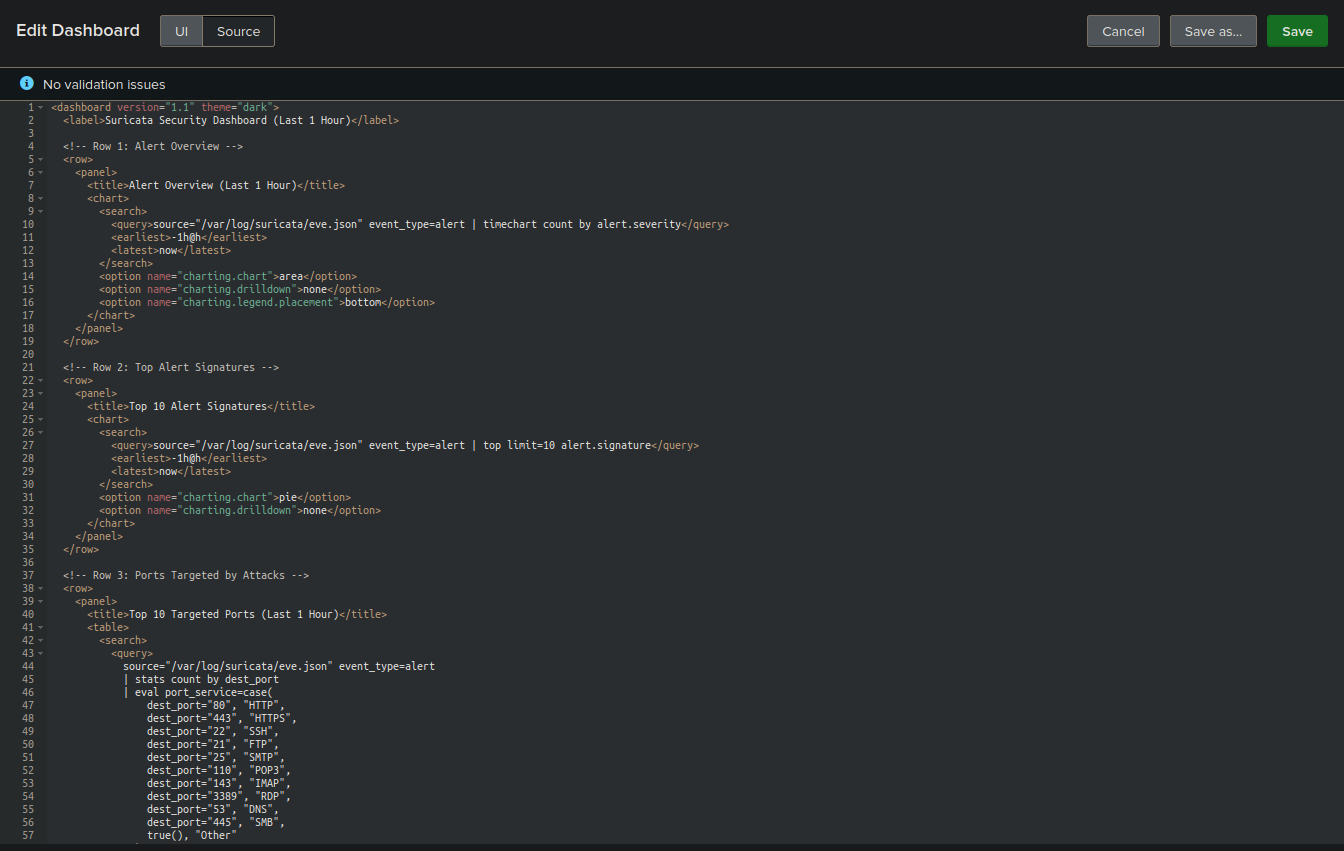This screenshot has height=851, width=1344.
Task: Collapse the search tag on line 9
Action: click(40, 211)
